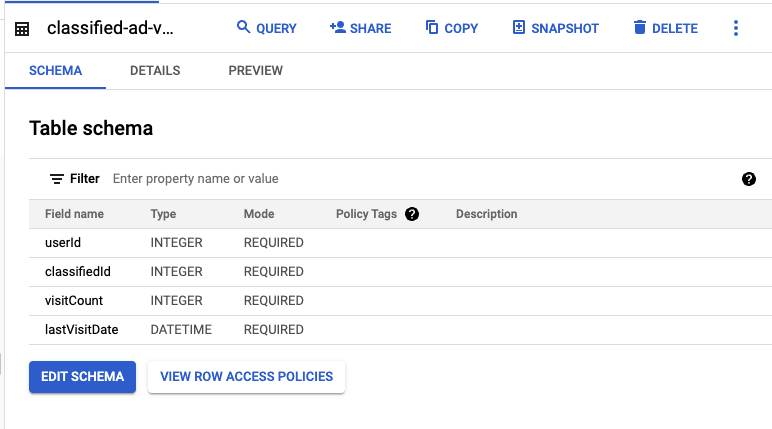Share the table via SHARE button
The width and height of the screenshot is (772, 429).
360,28
